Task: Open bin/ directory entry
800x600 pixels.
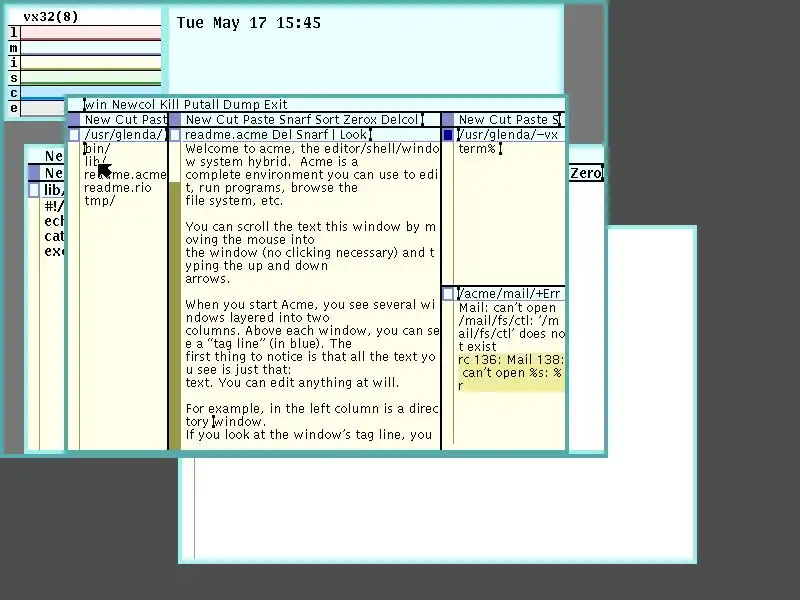Action: [97, 149]
